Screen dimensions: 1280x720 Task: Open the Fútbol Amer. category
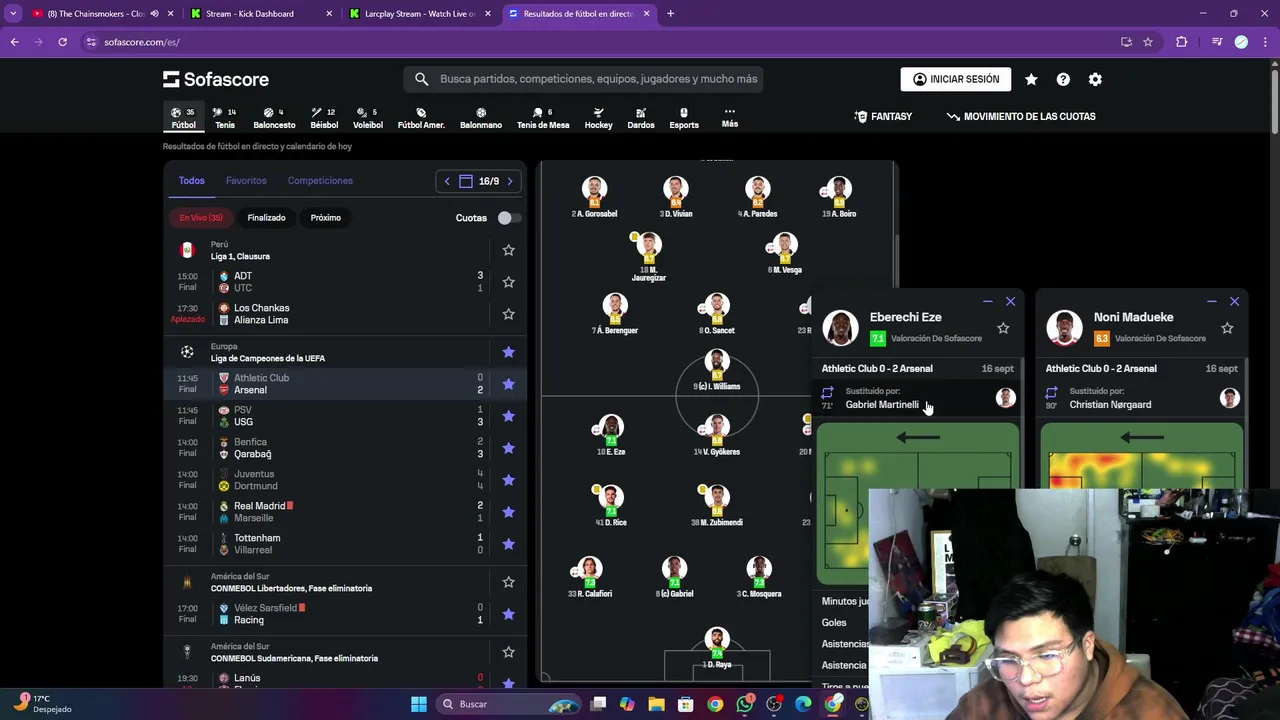point(421,118)
